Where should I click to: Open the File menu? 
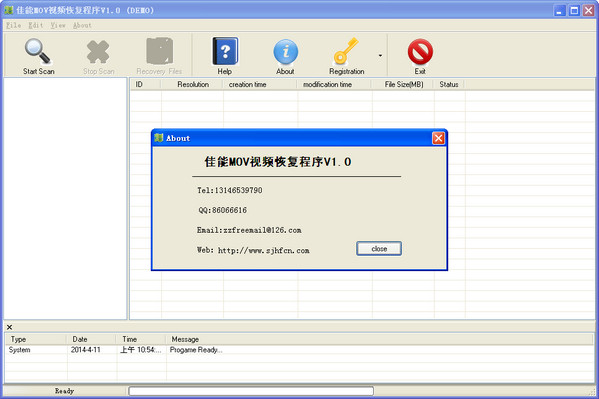coord(13,25)
